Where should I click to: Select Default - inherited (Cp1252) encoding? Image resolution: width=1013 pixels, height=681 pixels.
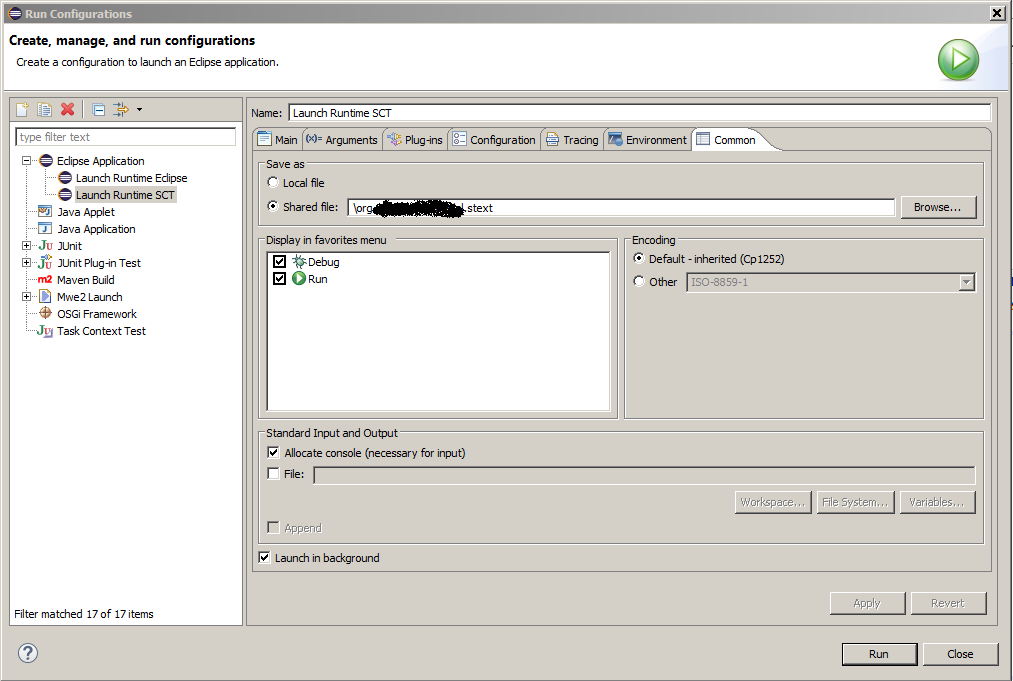coord(639,258)
